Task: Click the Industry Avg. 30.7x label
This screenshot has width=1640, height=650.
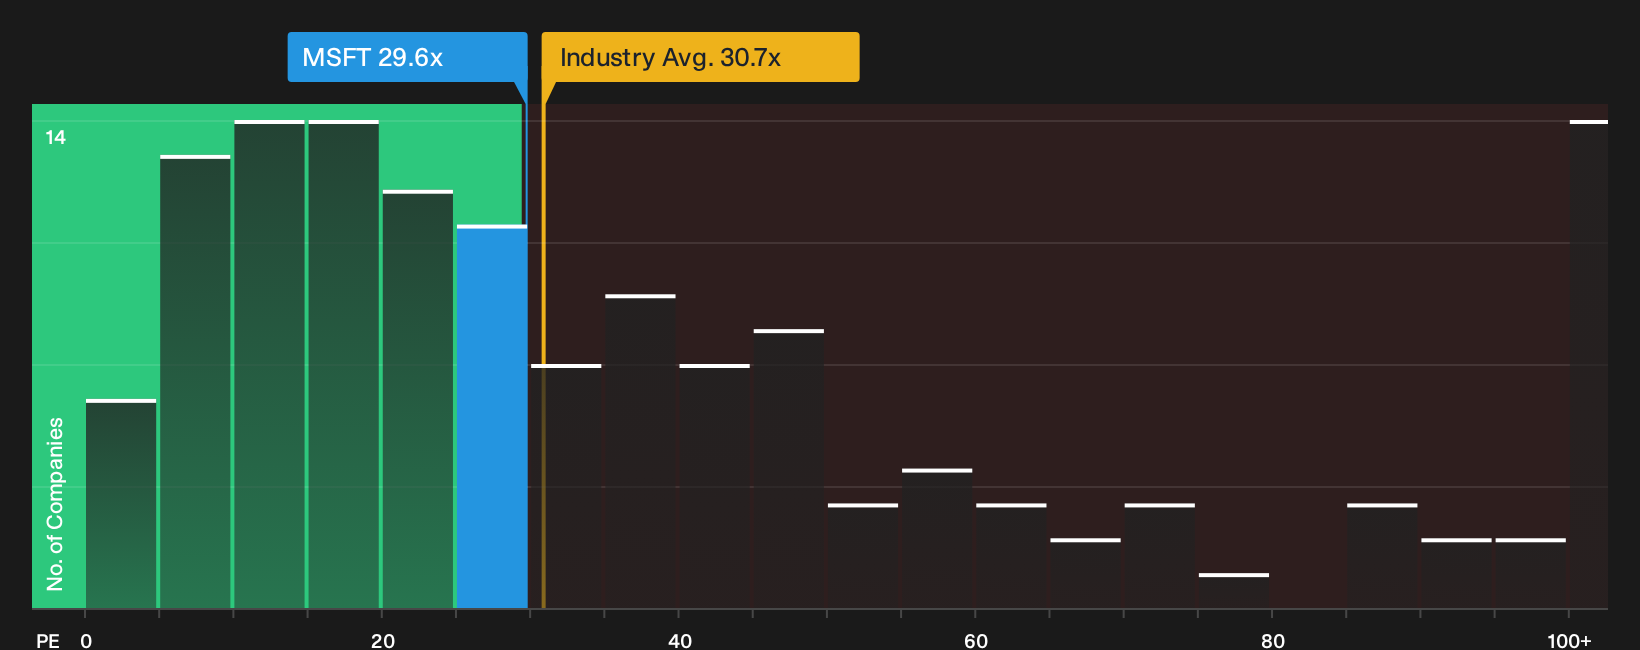Action: tap(700, 57)
